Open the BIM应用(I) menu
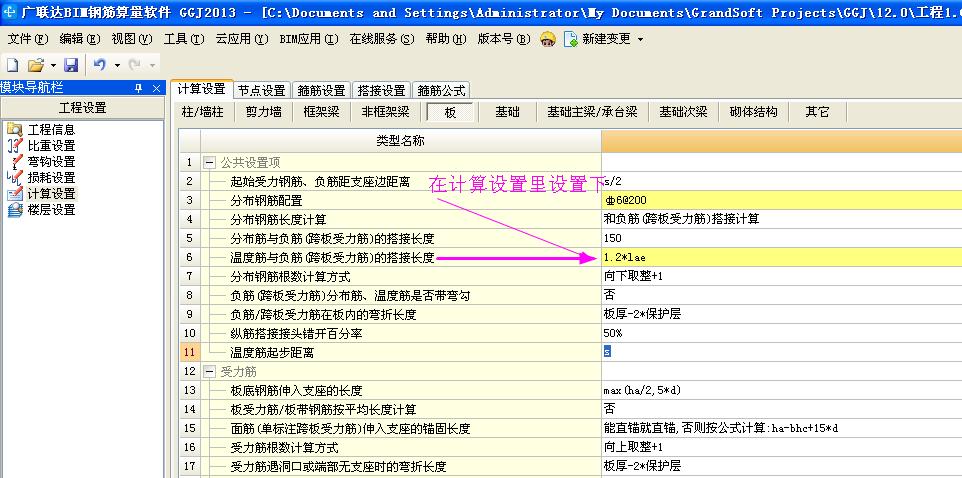This screenshot has width=962, height=478. (309, 39)
